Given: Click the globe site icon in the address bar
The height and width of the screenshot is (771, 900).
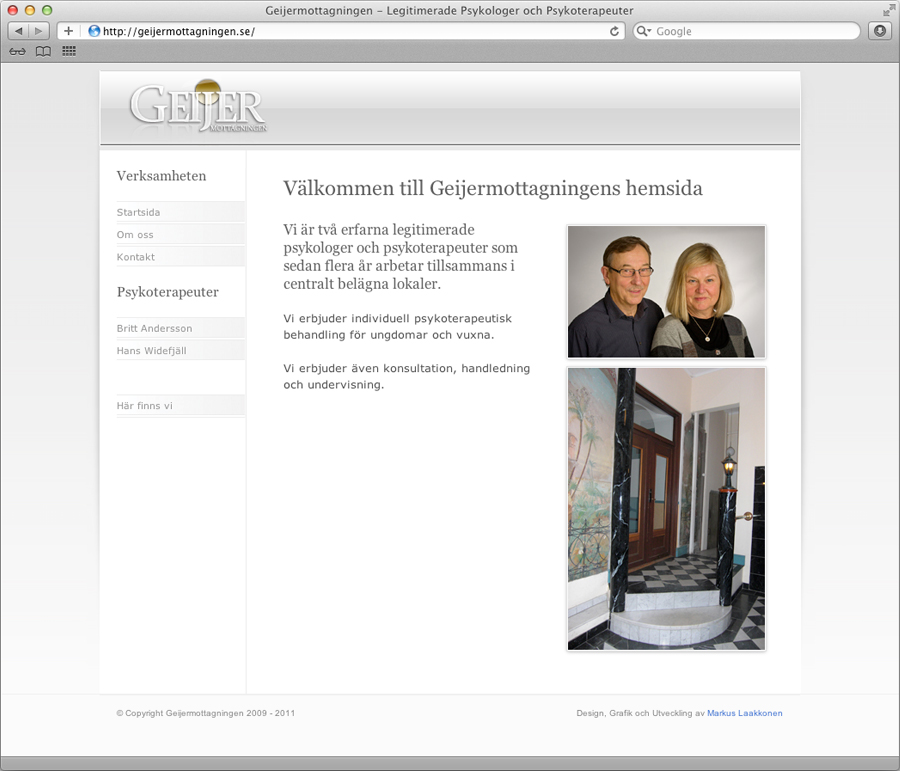Looking at the screenshot, I should point(94,31).
